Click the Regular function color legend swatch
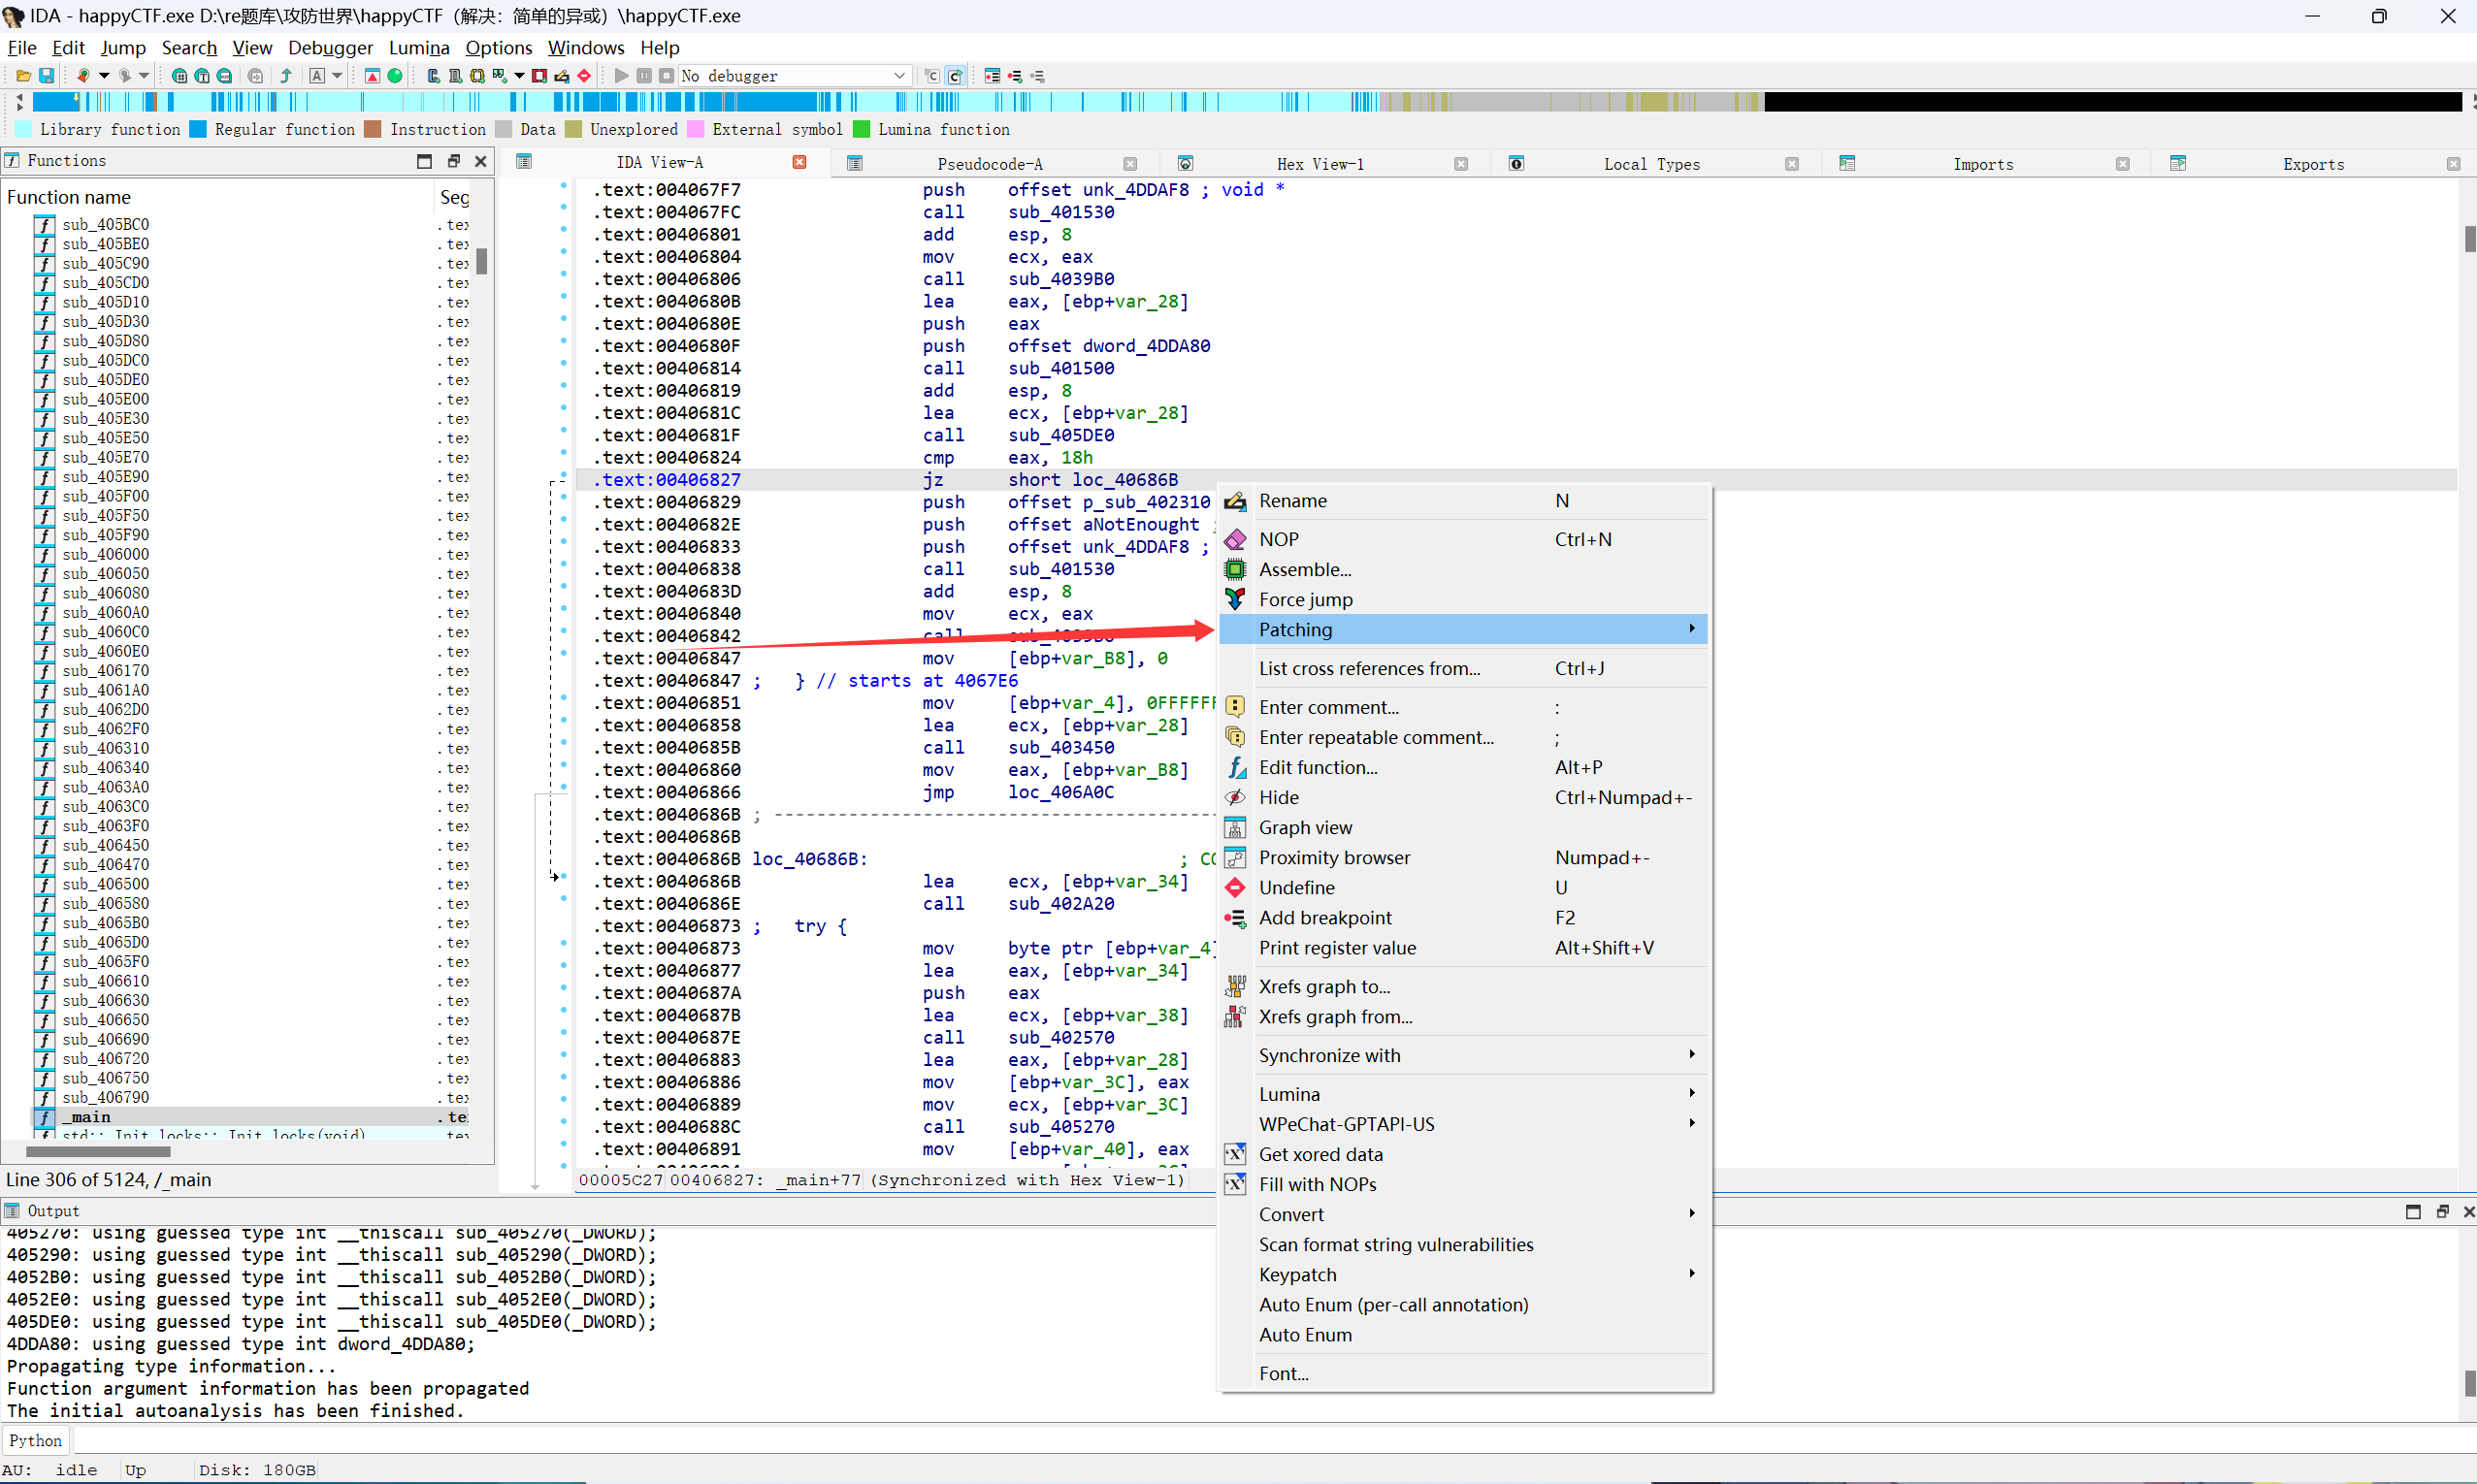The image size is (2477, 1484). point(198,130)
